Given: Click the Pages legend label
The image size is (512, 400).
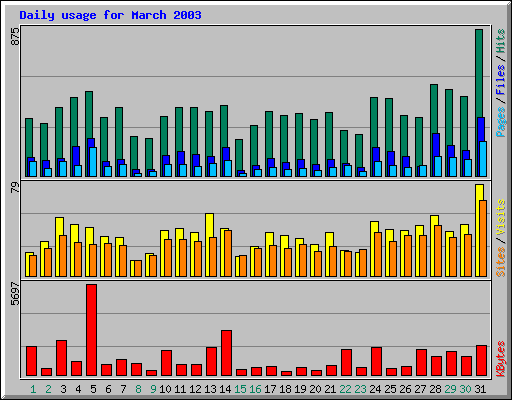Looking at the screenshot, I should (501, 122).
